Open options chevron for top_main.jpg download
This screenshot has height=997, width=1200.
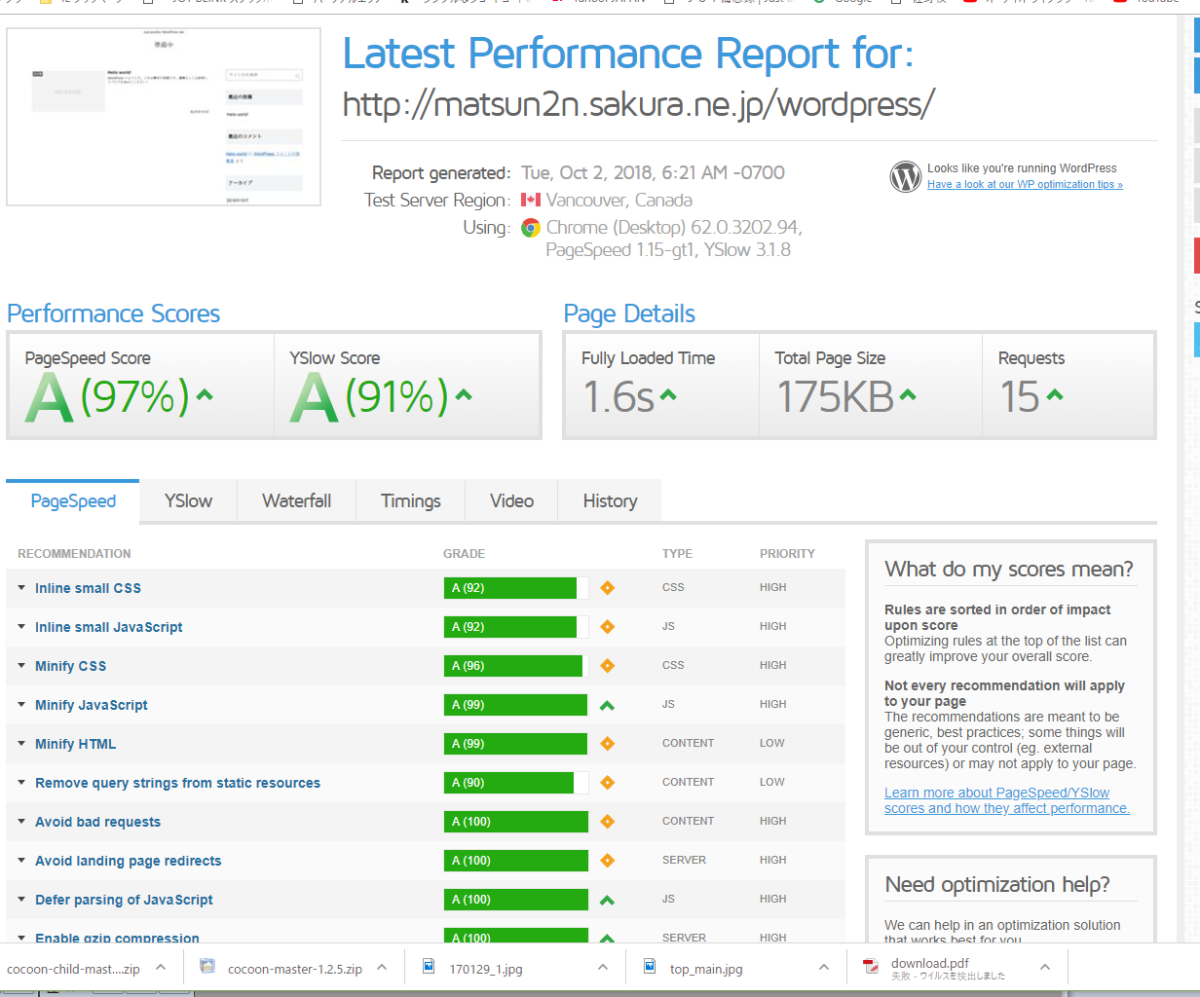(x=824, y=967)
